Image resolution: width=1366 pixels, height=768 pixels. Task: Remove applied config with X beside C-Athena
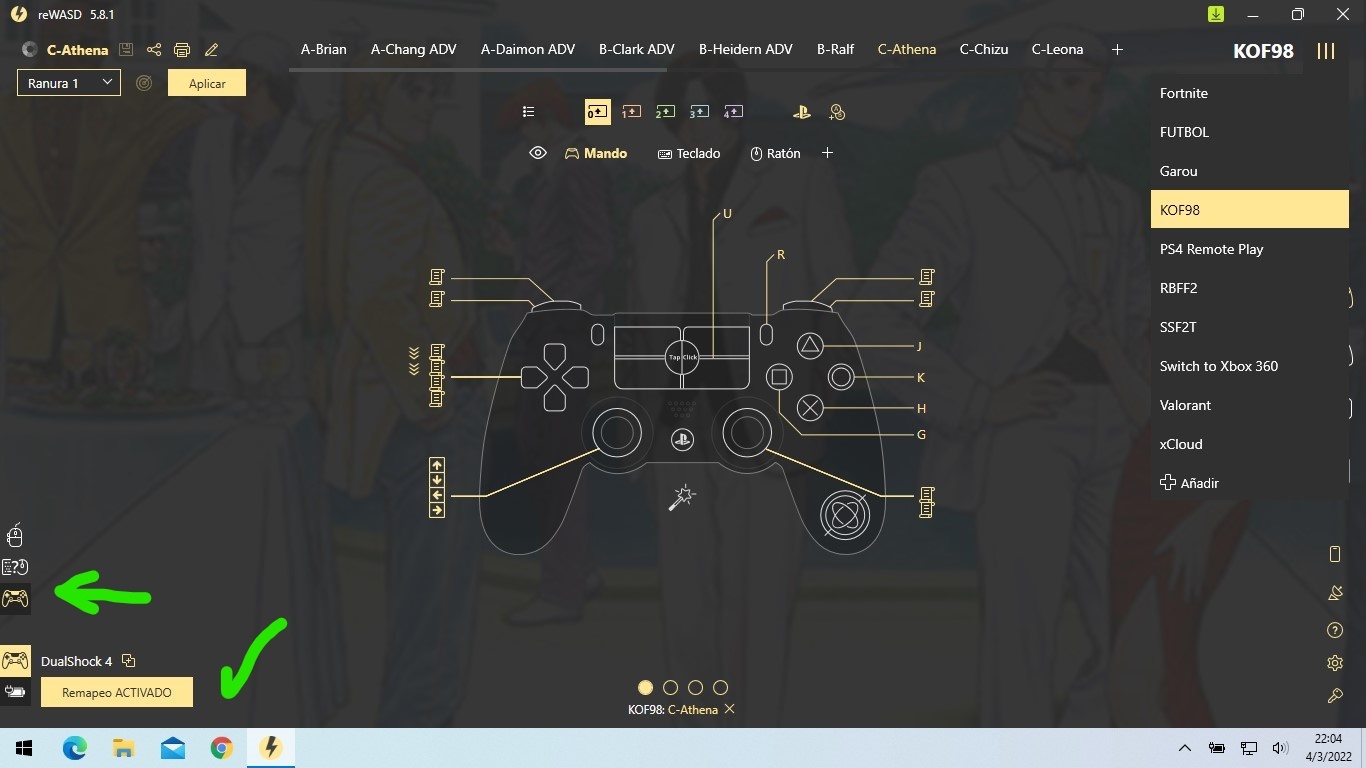click(729, 709)
